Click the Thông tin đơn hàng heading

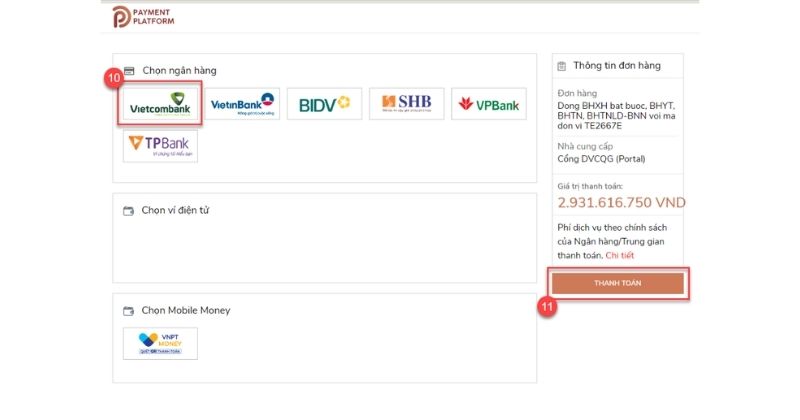[x=617, y=65]
